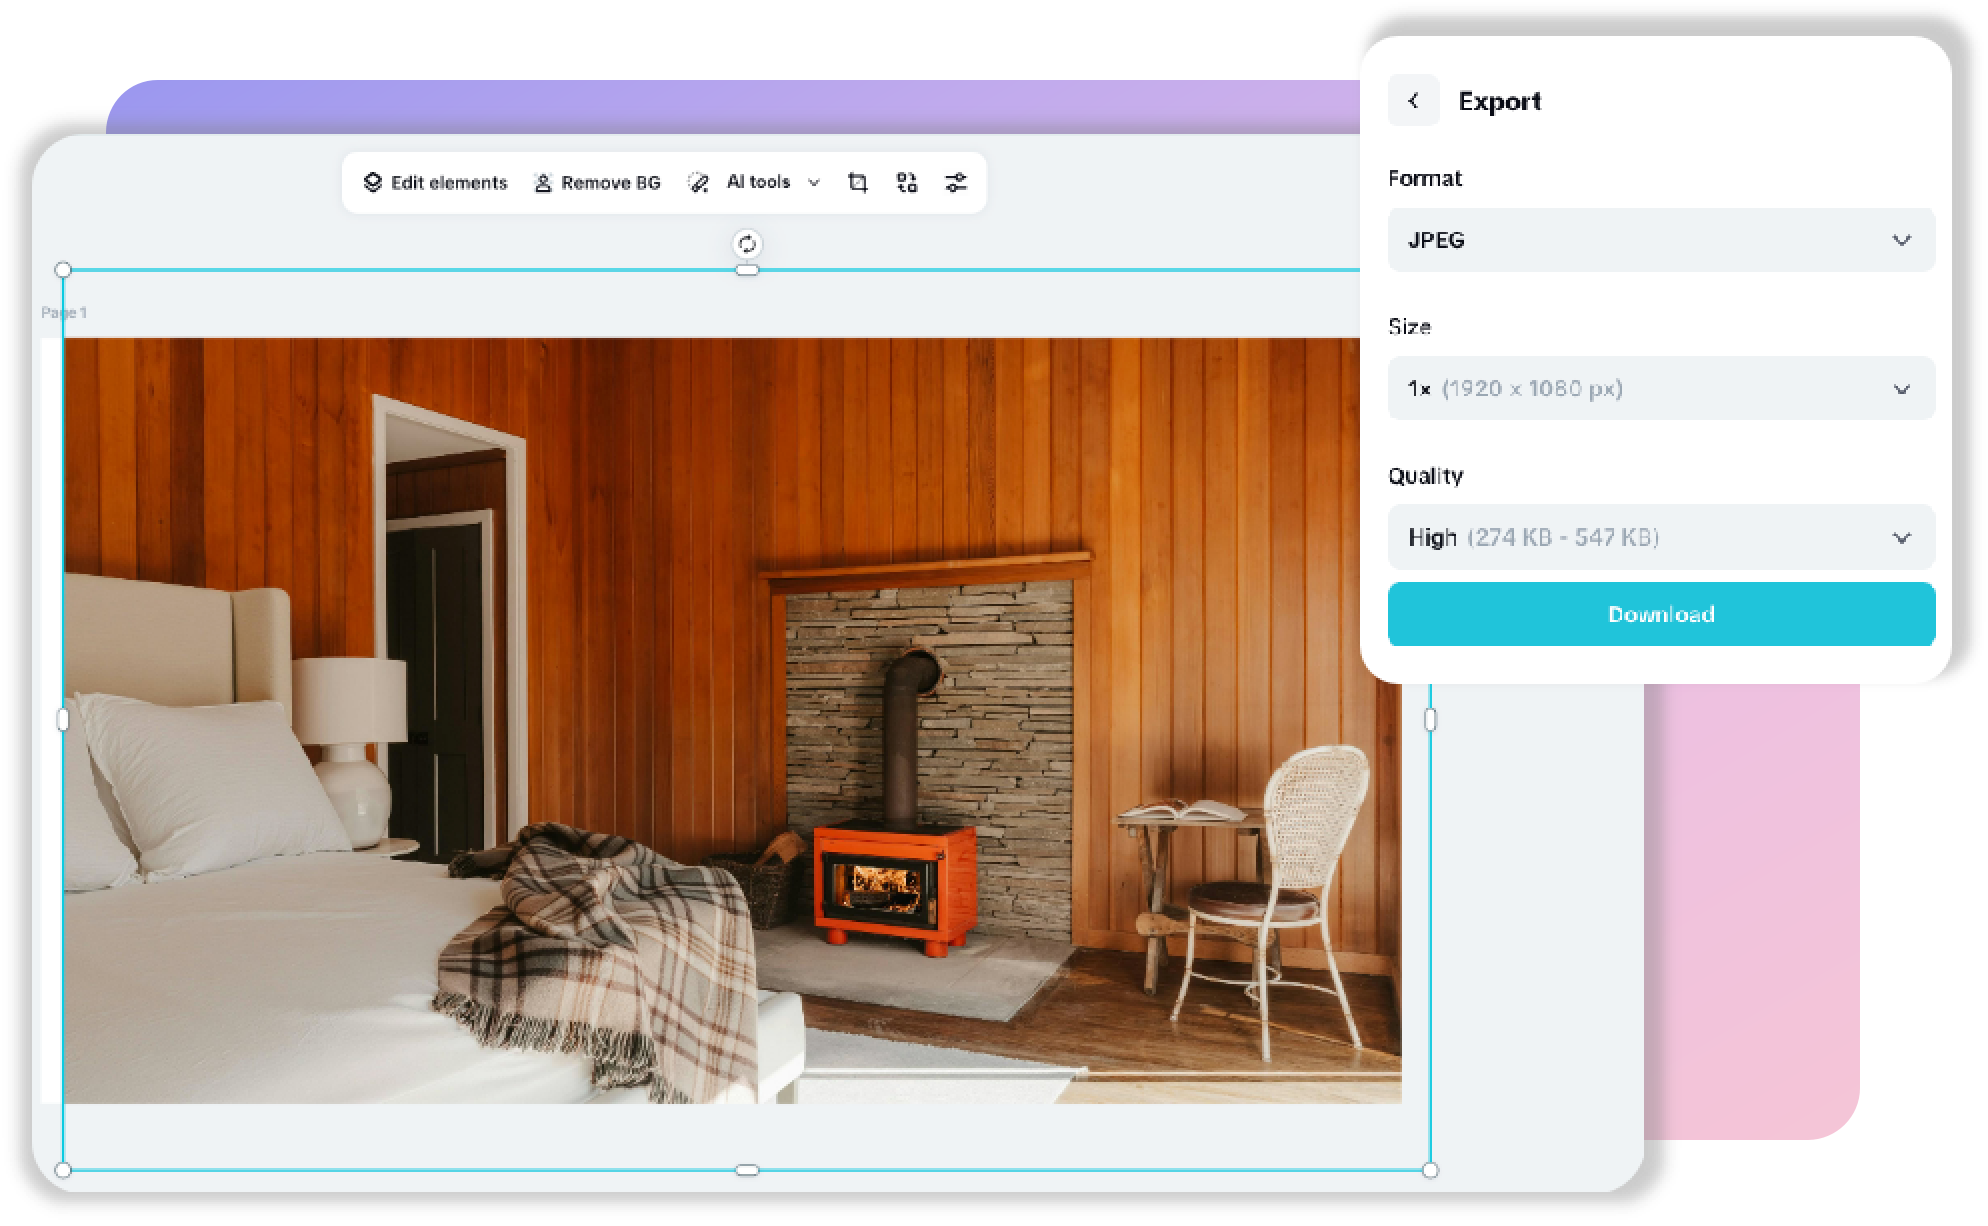Expand the AI tools dropdown chevron
The image size is (1988, 1226).
(814, 183)
